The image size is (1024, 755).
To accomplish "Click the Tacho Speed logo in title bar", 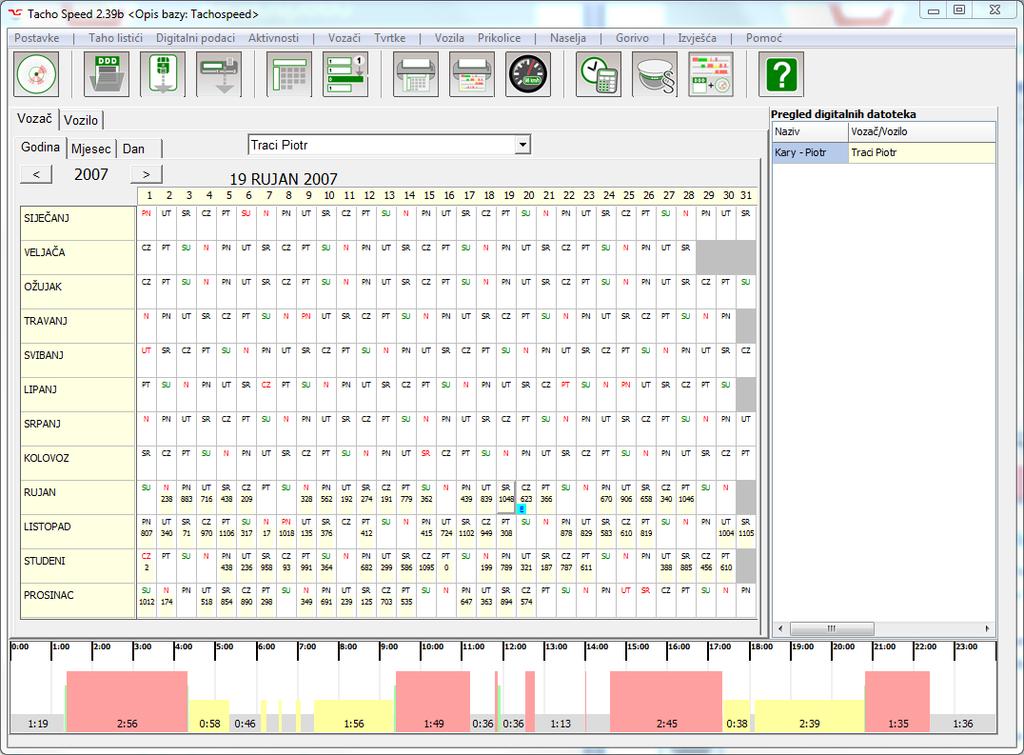I will click(x=15, y=13).
